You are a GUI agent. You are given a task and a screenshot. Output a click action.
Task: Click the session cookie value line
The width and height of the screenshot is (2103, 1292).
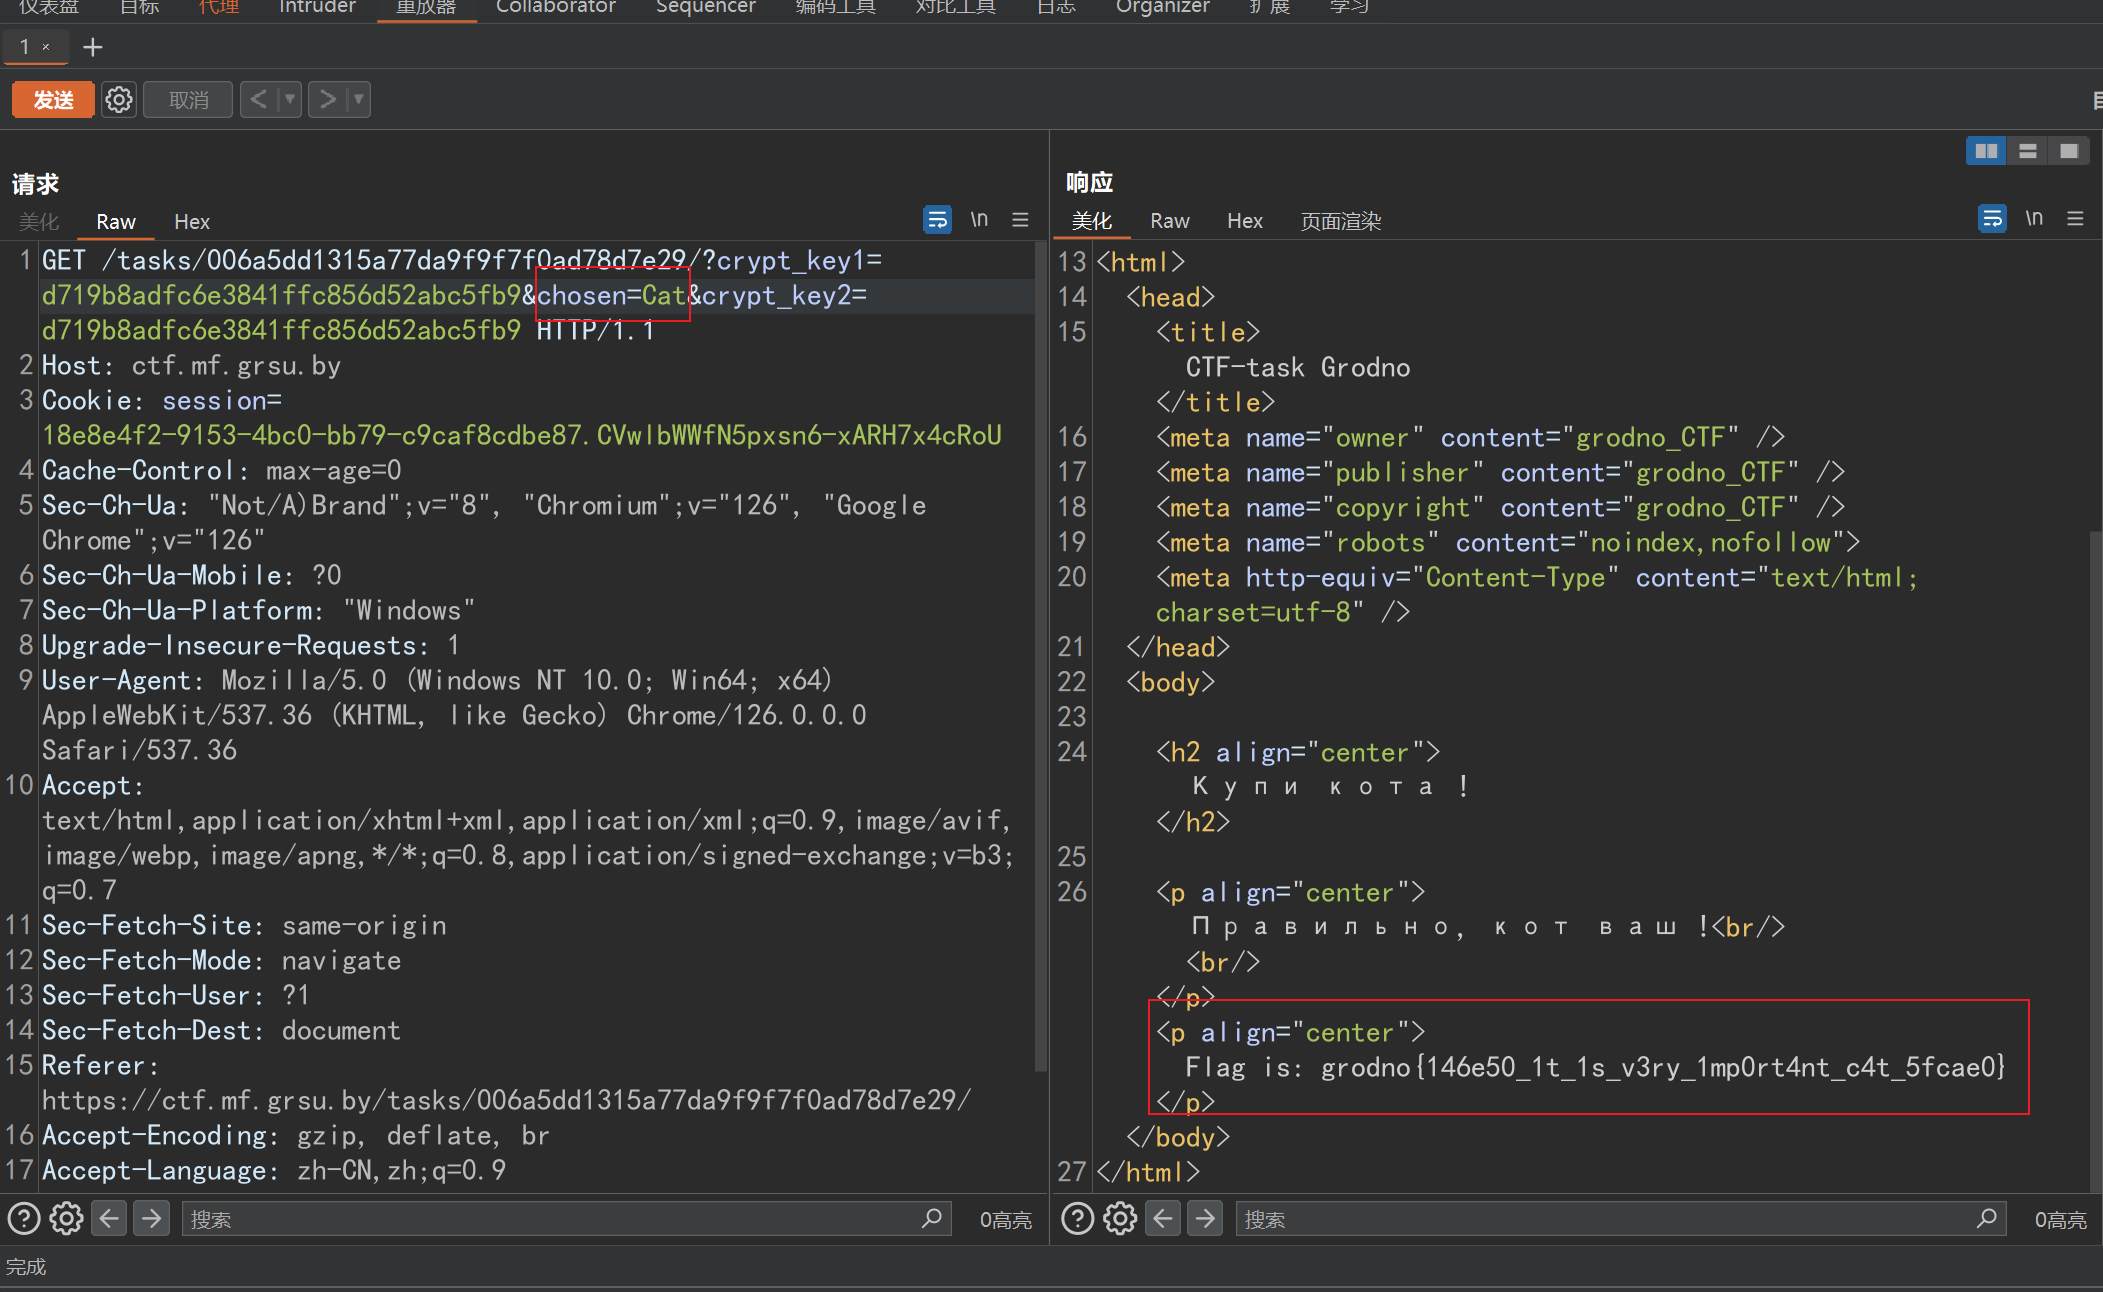point(521,435)
